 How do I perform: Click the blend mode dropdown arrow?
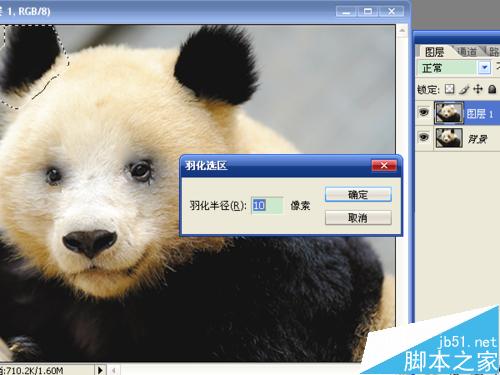coord(484,68)
